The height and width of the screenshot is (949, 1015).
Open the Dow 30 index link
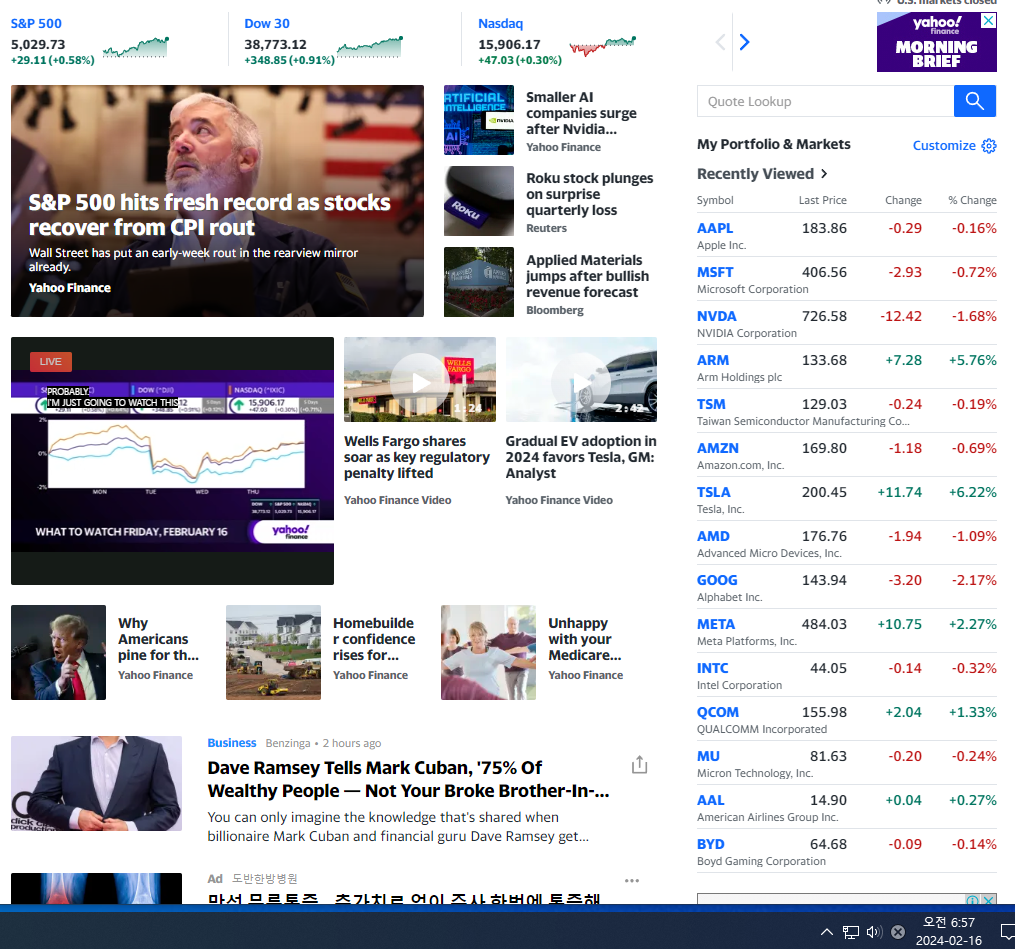267,23
